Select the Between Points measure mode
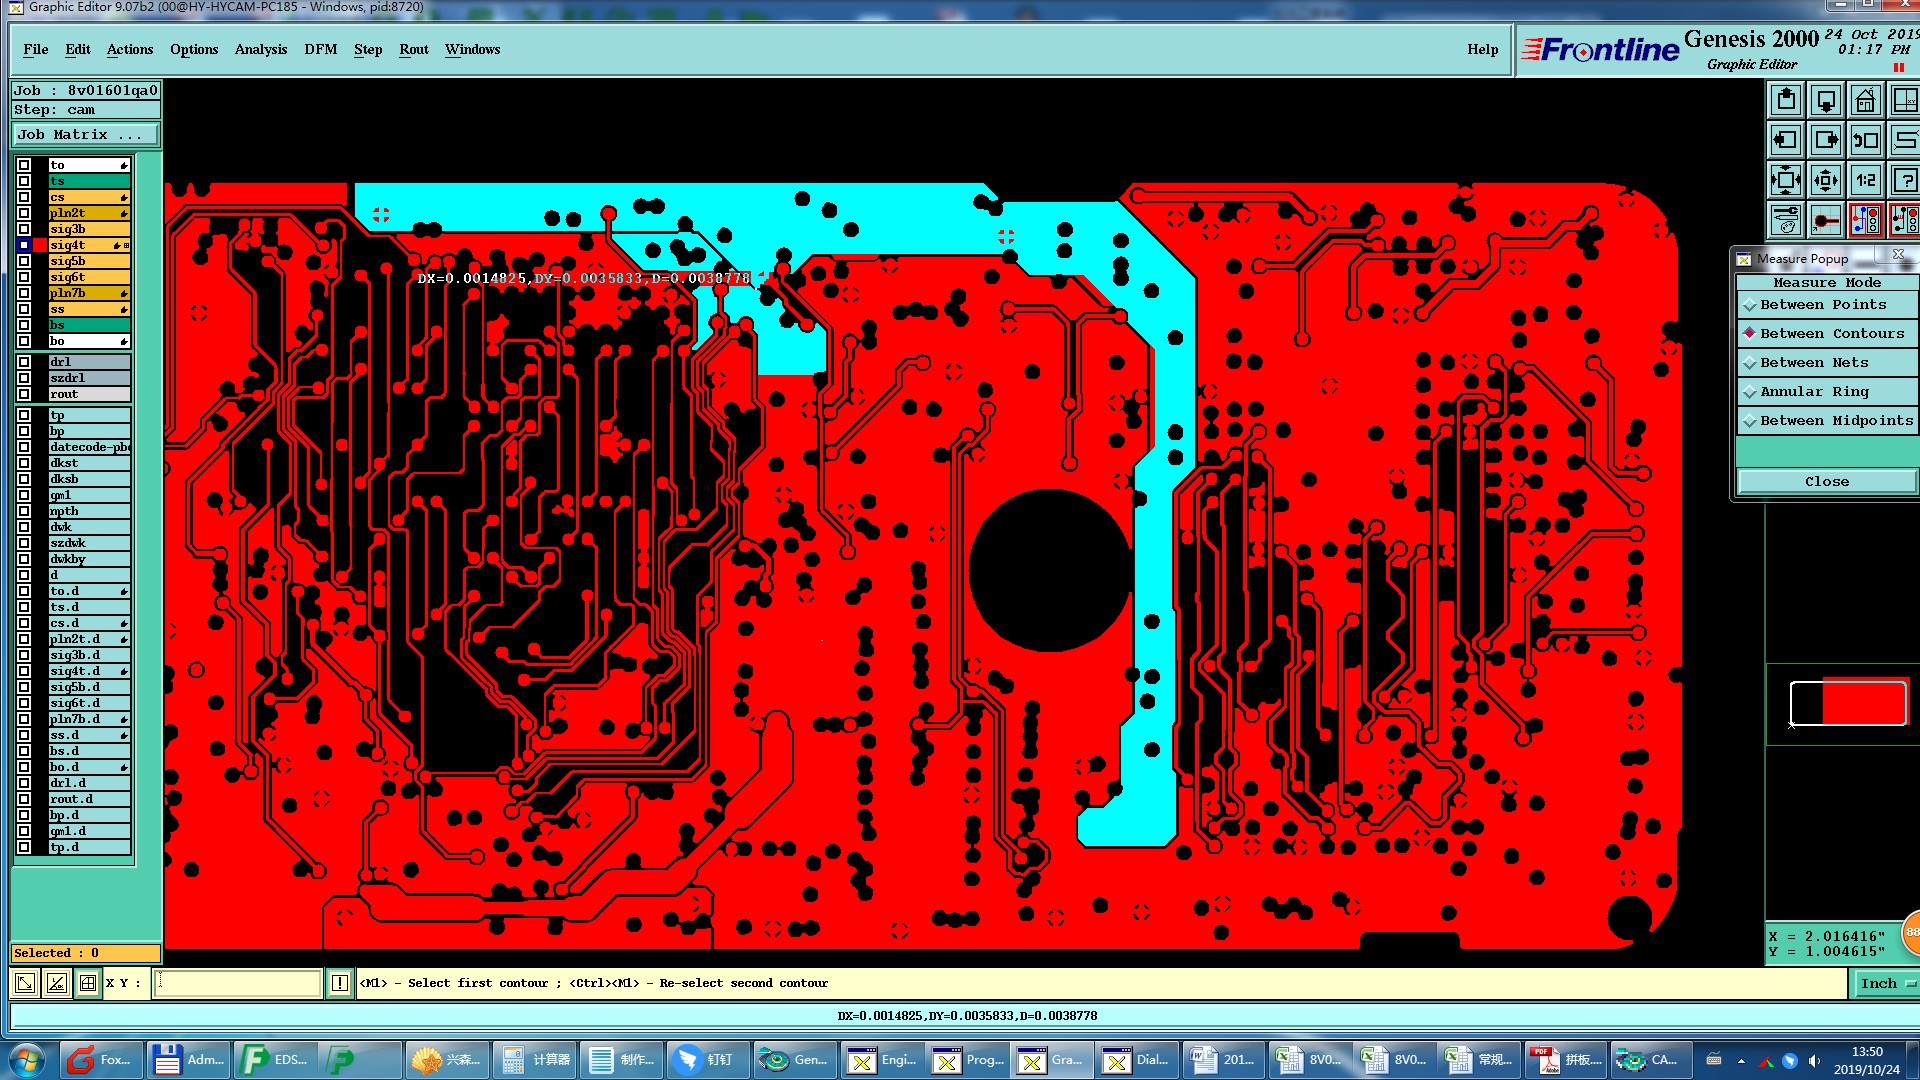 1822,305
